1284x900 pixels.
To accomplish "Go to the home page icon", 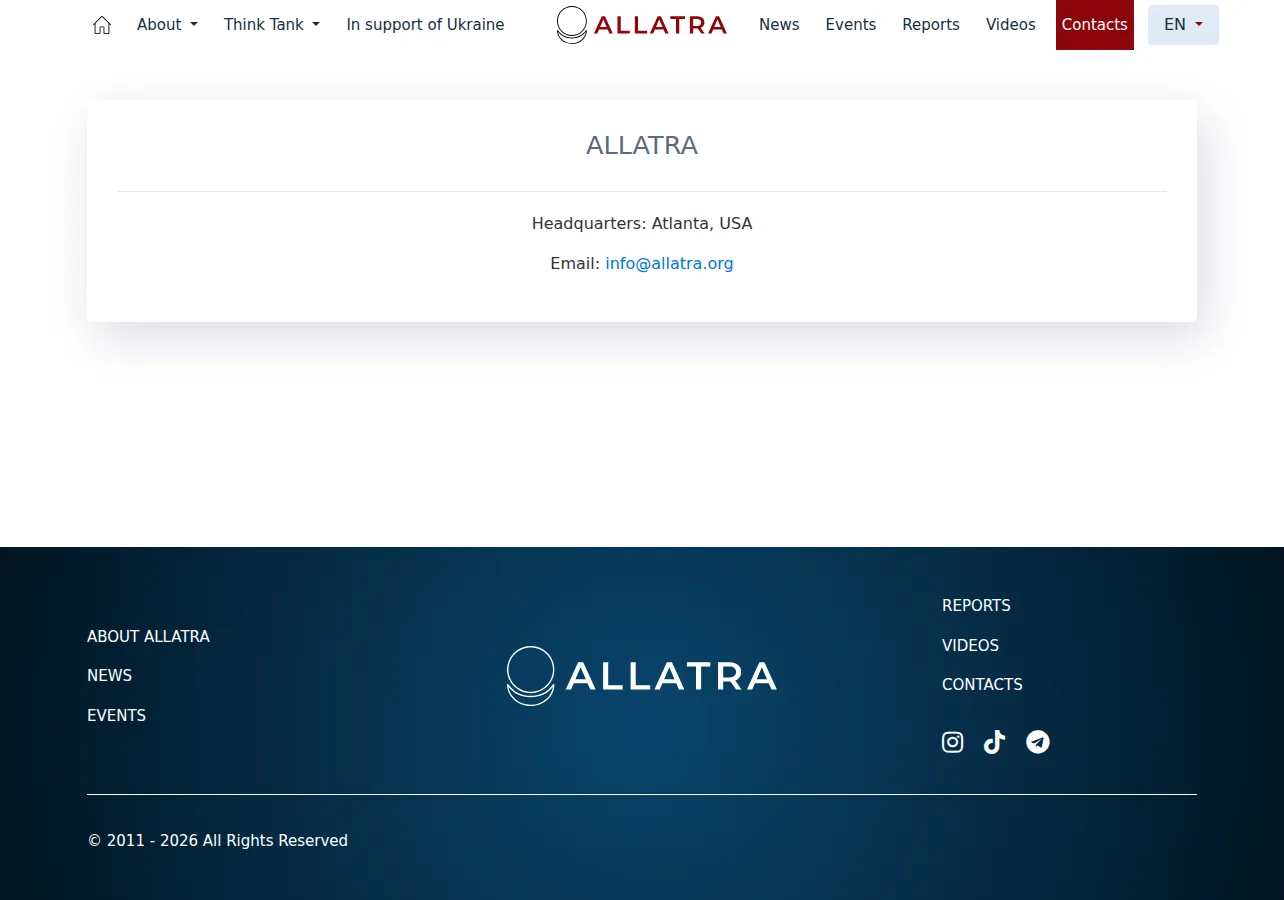I will tap(102, 25).
